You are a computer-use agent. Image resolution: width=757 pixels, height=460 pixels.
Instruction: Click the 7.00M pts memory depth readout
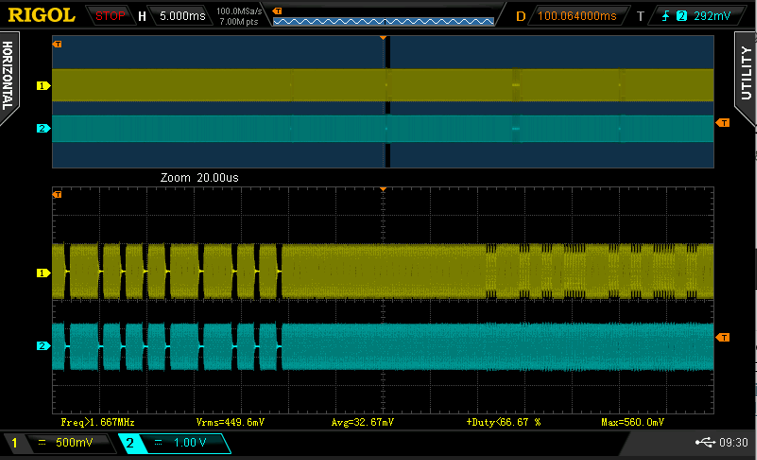[x=239, y=22]
